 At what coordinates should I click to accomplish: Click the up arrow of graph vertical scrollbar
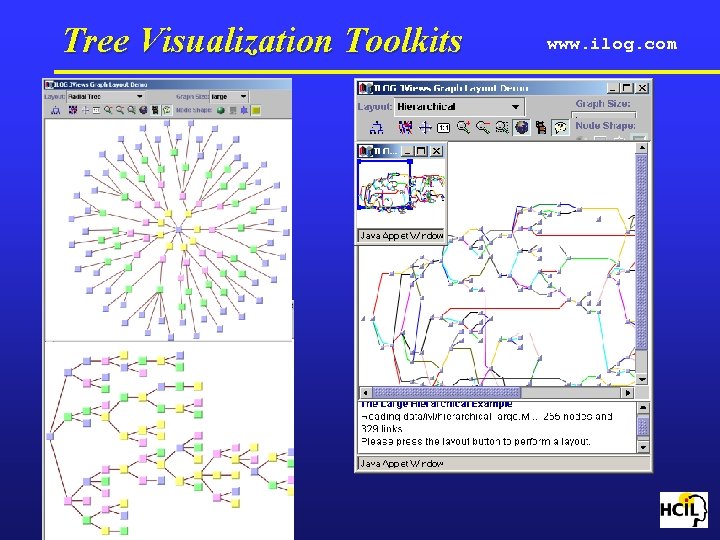(642, 148)
